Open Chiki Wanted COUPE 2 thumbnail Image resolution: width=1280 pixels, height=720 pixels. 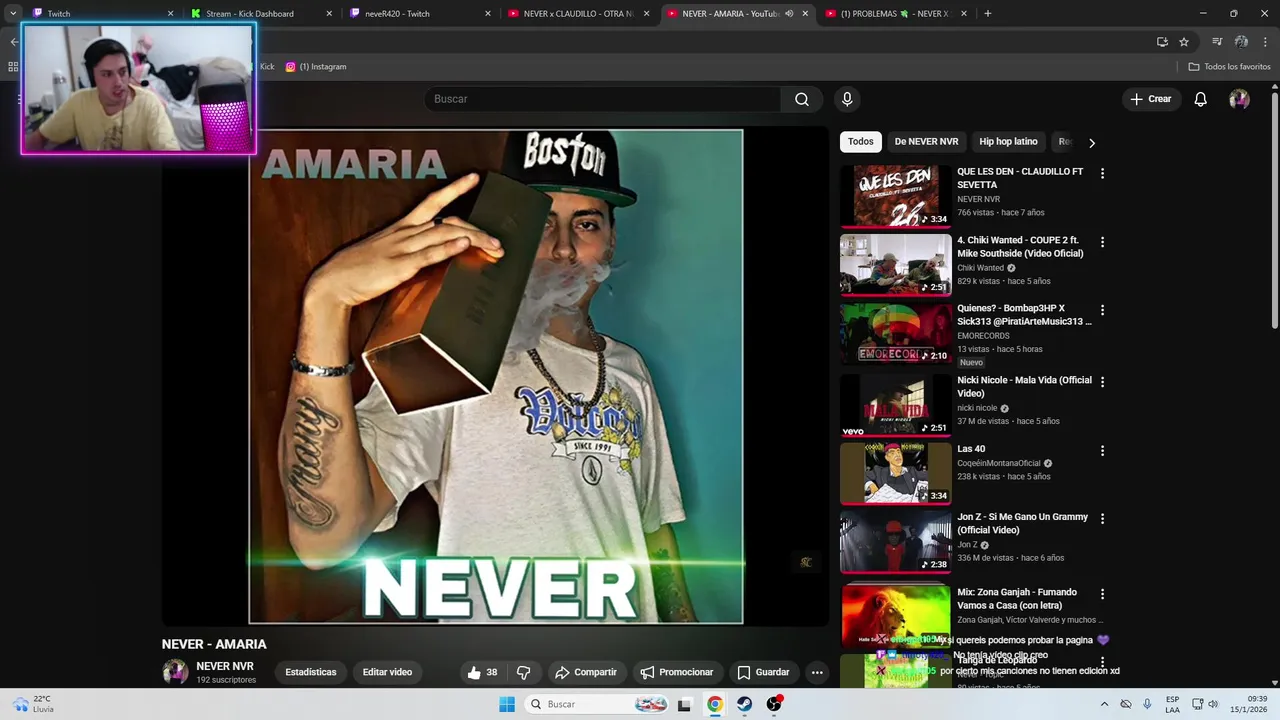pos(895,265)
